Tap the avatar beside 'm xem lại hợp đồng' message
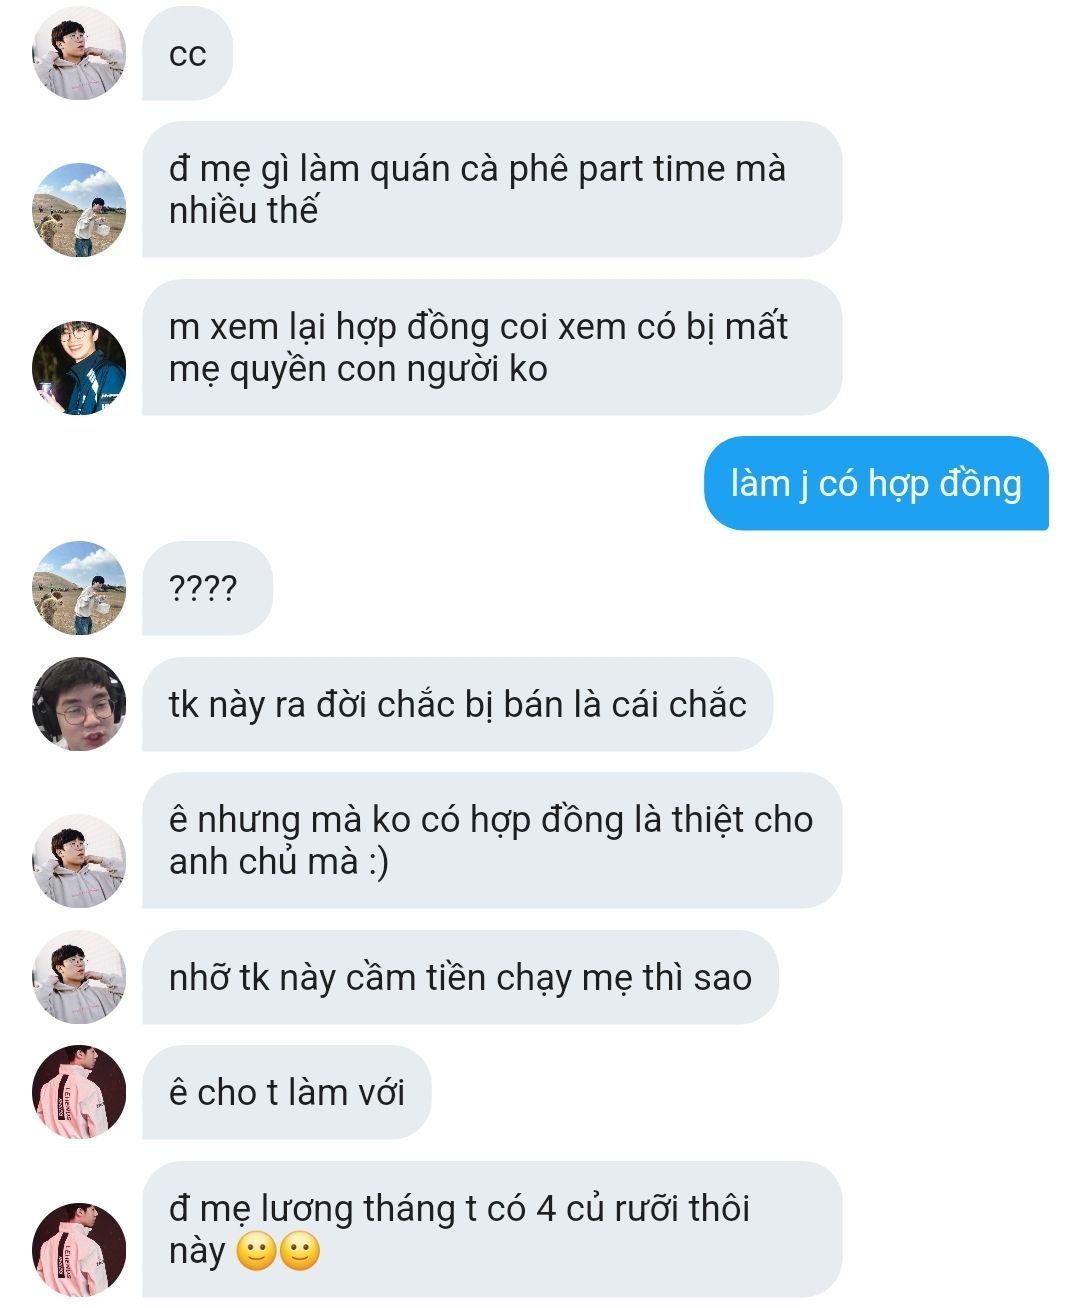The height and width of the screenshot is (1308, 1080). [79, 367]
